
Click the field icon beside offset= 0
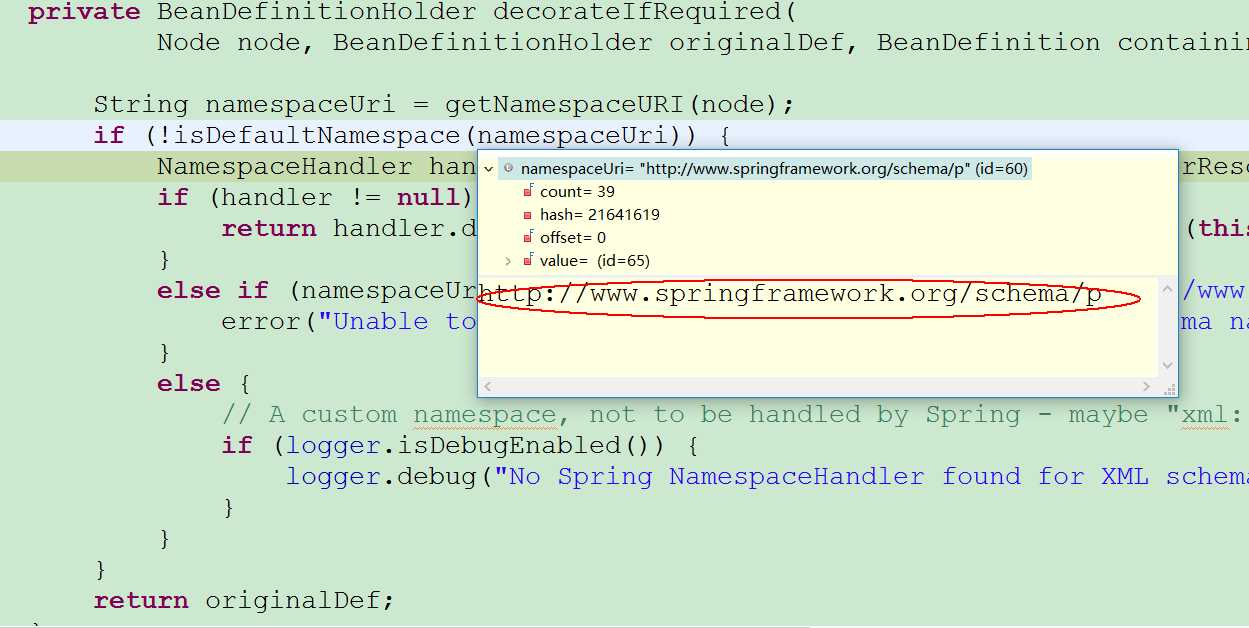click(x=528, y=237)
